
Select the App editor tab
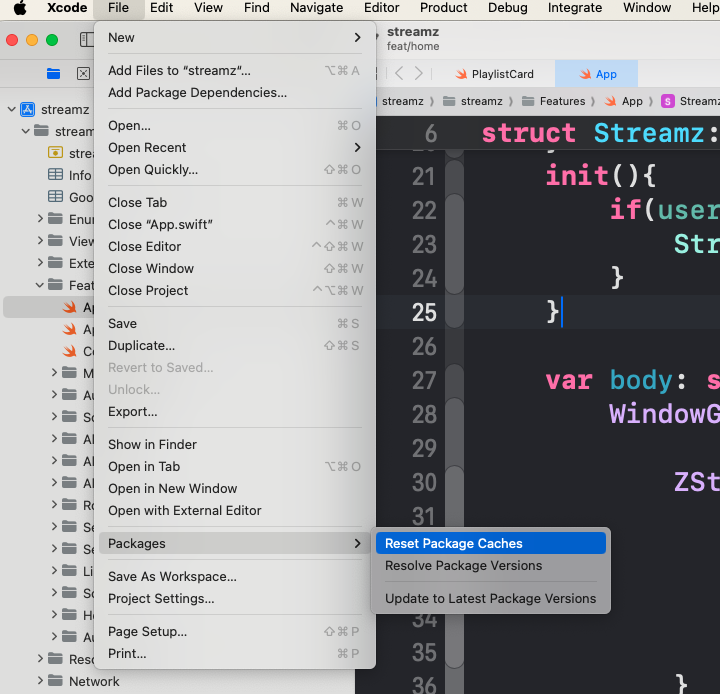(596, 74)
